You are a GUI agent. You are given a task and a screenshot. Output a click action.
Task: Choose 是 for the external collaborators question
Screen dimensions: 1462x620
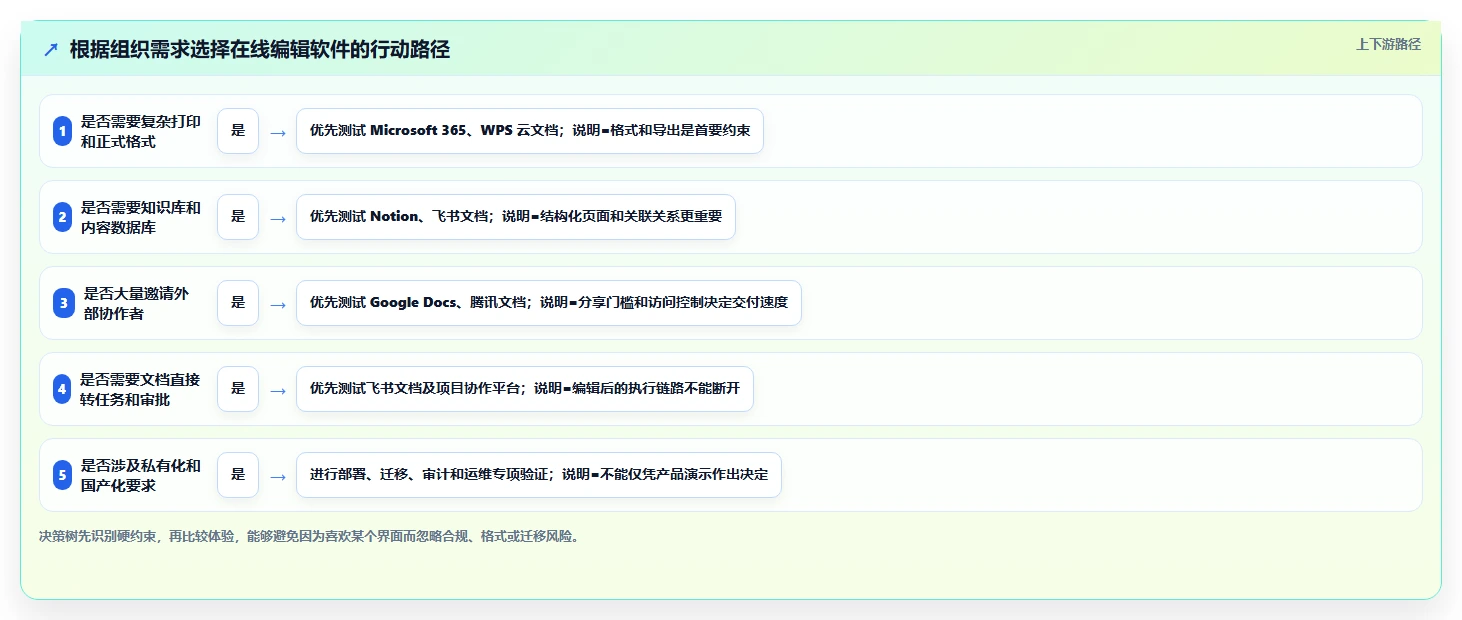[x=238, y=303]
